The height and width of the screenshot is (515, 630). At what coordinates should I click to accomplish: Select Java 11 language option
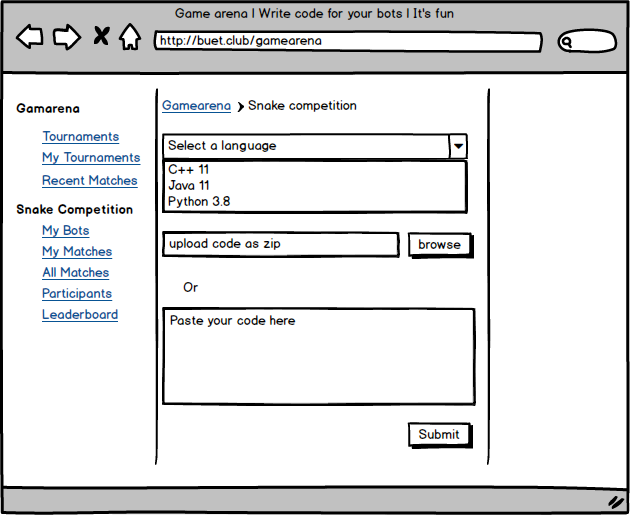point(188,186)
